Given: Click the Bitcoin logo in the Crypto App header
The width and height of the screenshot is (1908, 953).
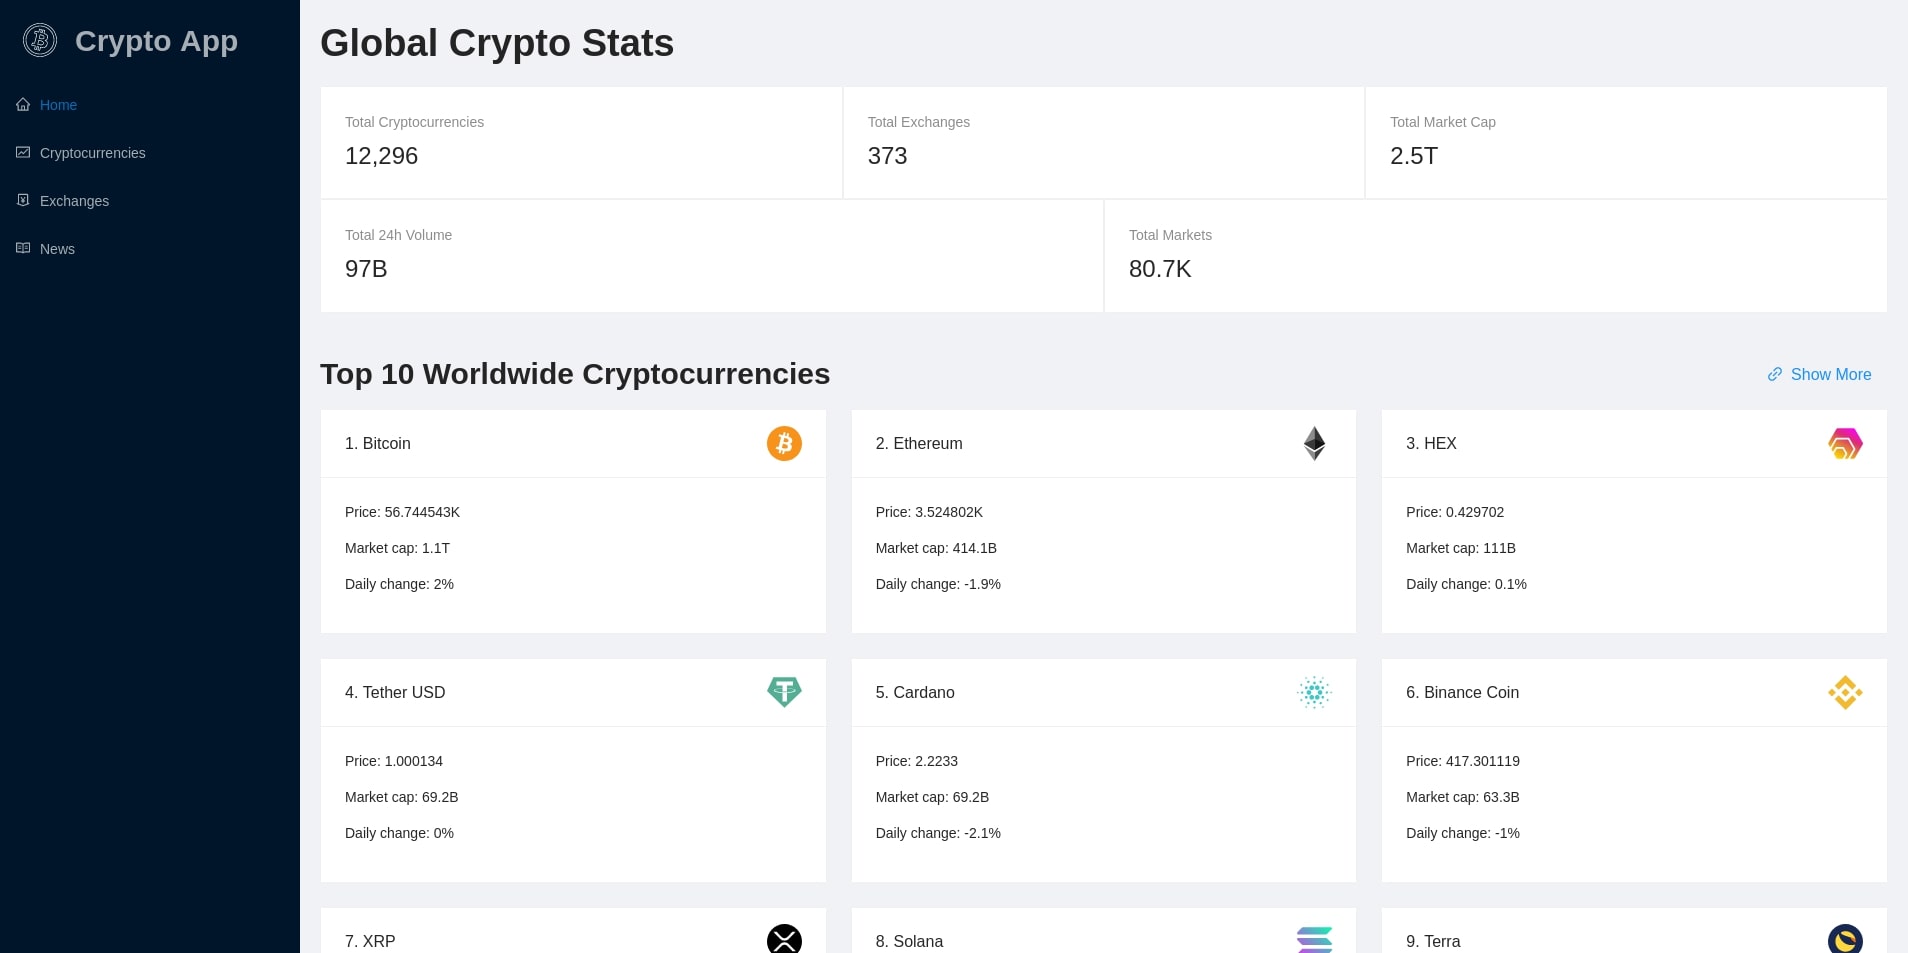Looking at the screenshot, I should click(x=40, y=40).
